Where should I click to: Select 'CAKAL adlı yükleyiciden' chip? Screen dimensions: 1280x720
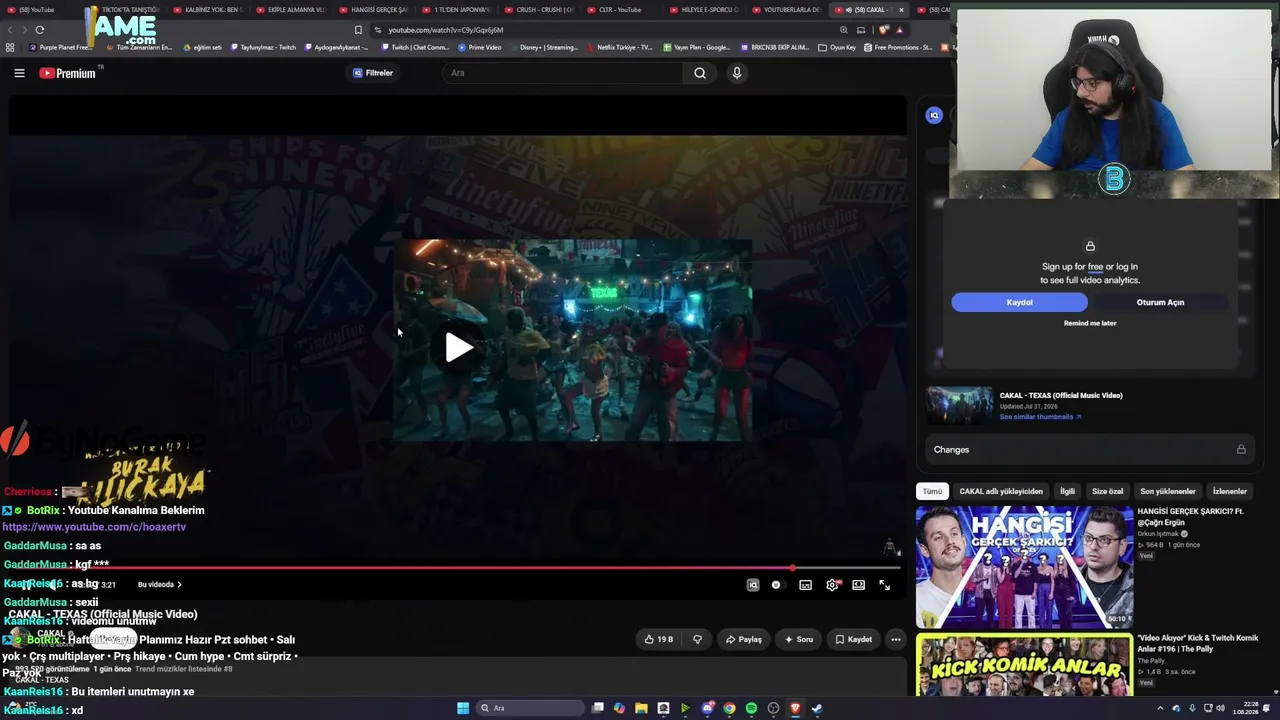[1001, 491]
